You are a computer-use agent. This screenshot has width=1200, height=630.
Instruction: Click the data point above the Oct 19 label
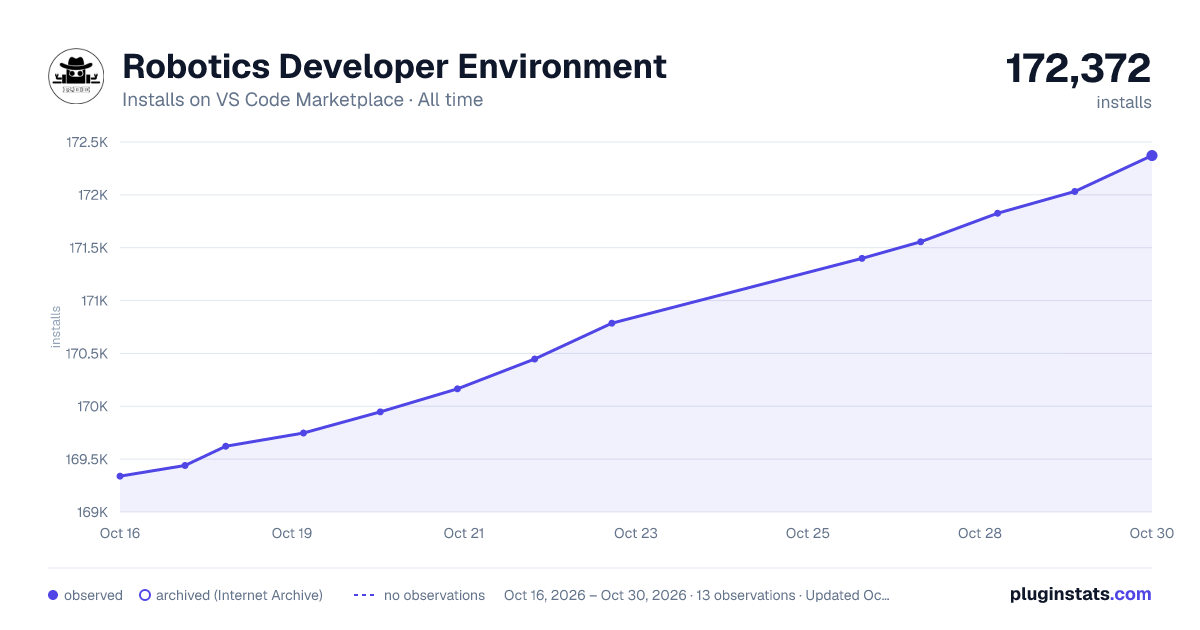point(303,433)
